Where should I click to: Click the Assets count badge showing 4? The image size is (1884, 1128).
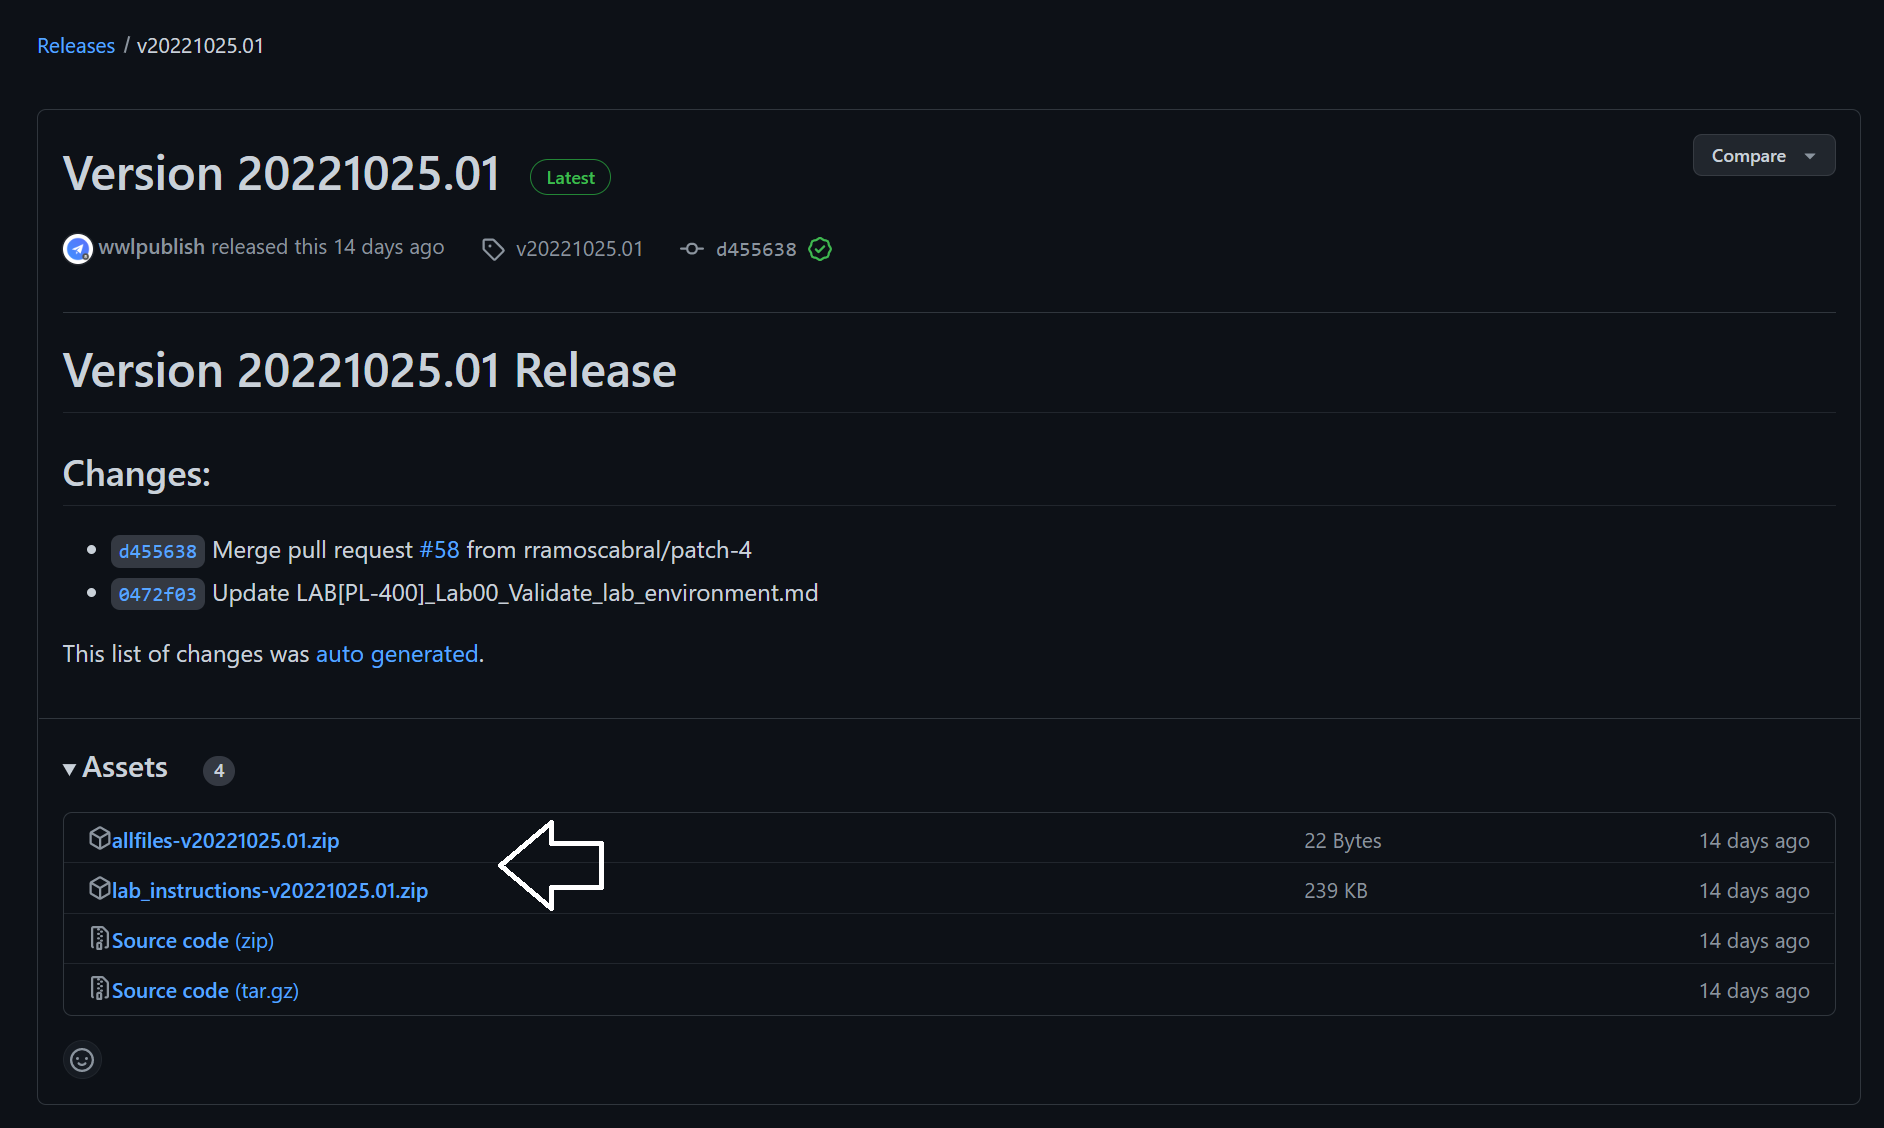(x=218, y=771)
